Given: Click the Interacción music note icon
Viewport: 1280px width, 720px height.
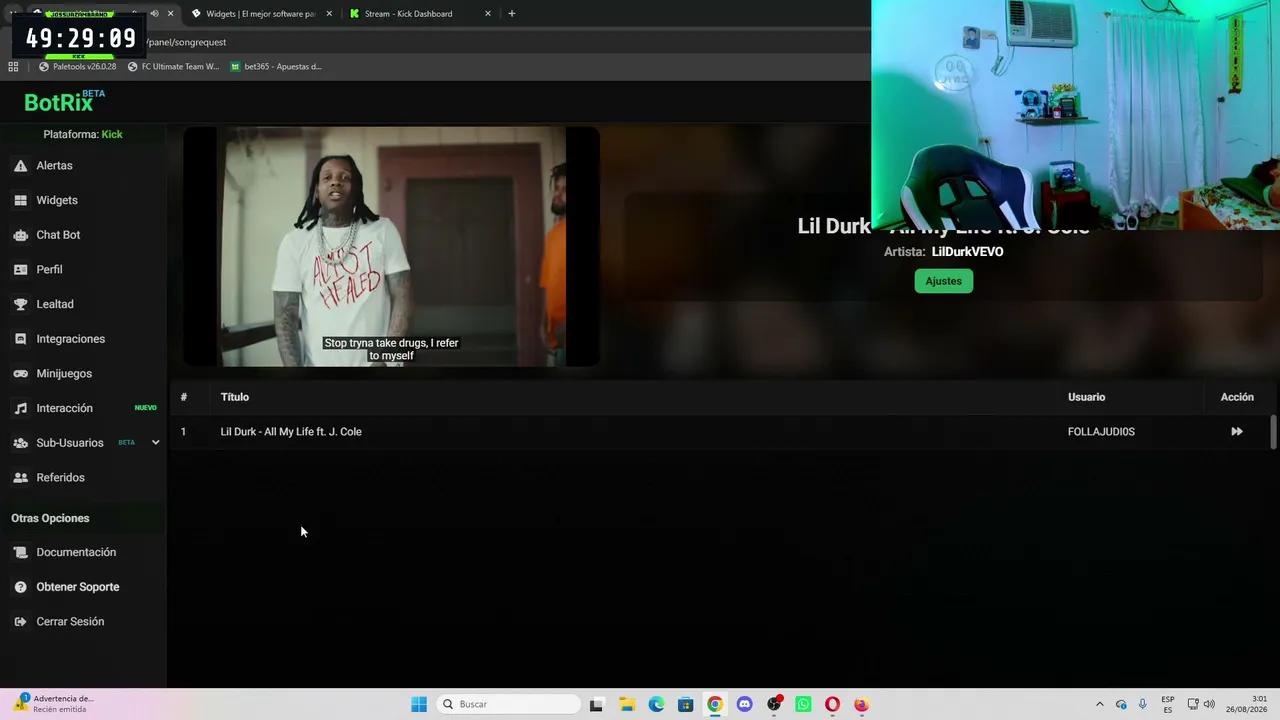Looking at the screenshot, I should [20, 408].
